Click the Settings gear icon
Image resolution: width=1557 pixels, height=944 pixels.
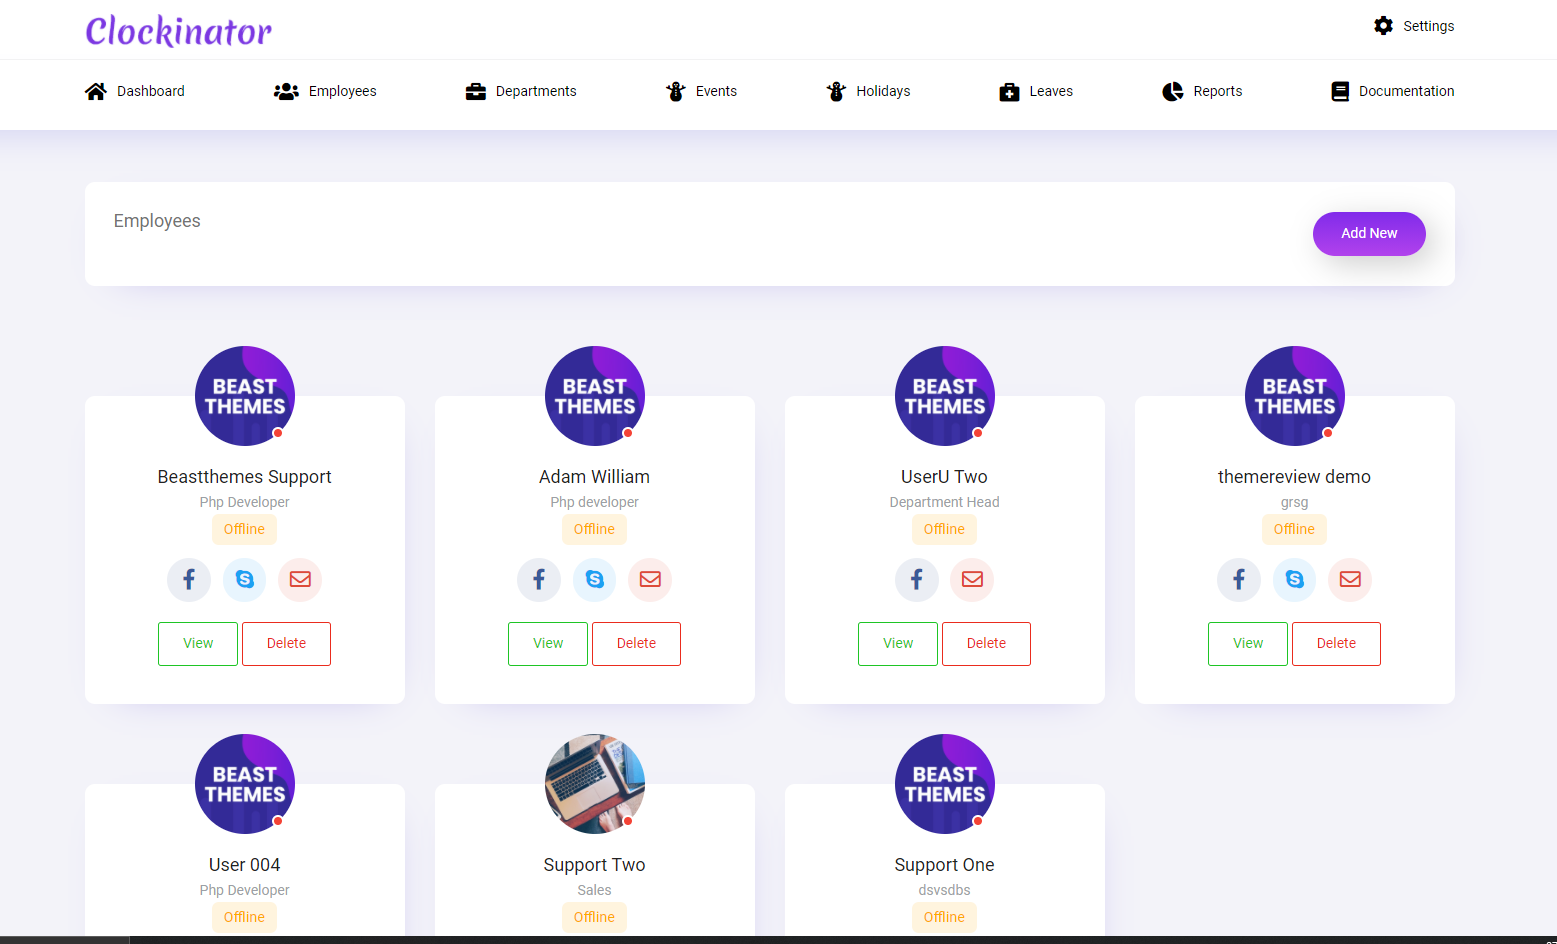(x=1383, y=26)
